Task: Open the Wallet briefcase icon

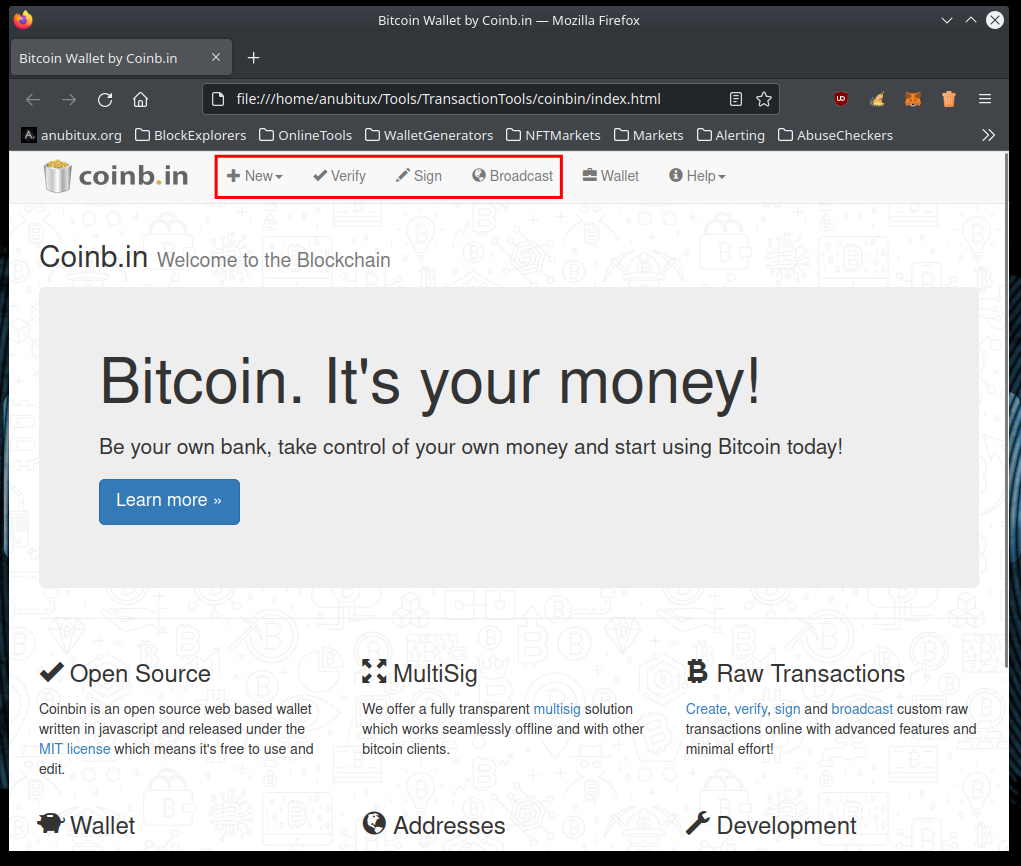Action: point(589,175)
